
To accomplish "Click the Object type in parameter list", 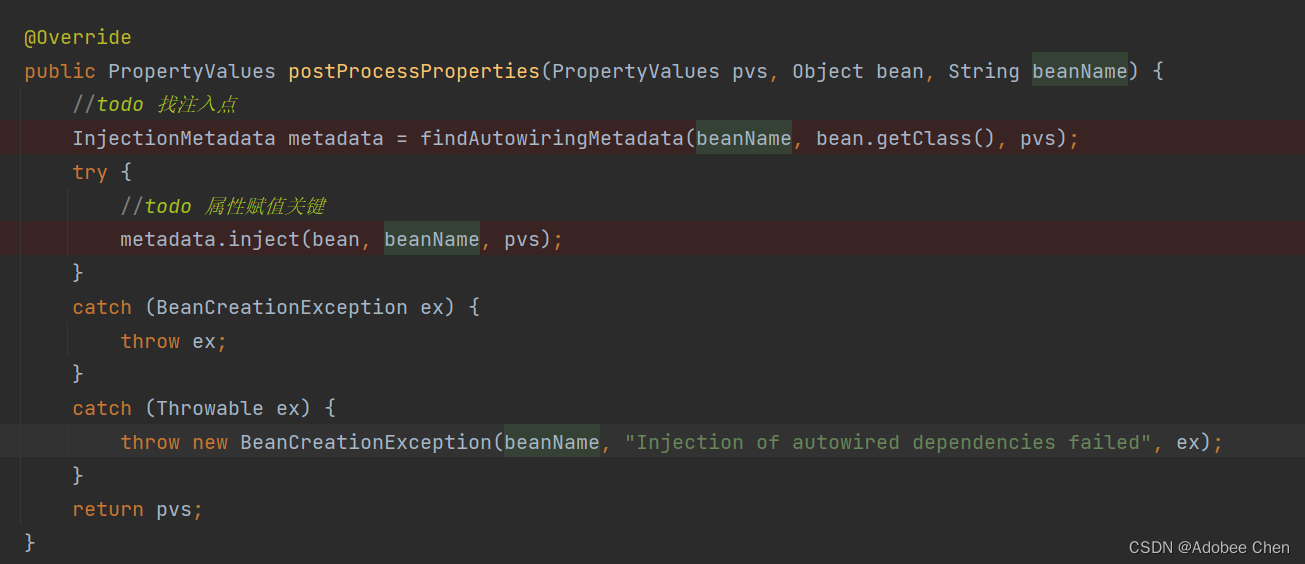I will pos(828,72).
